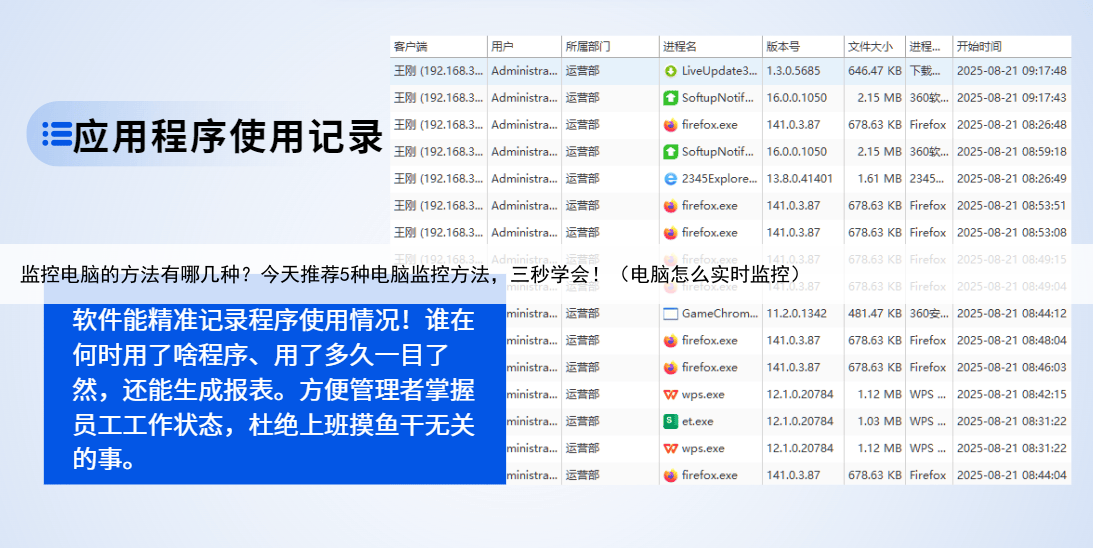1093x548 pixels.
Task: Open the 监控电脑的方法有哪几种 article title
Action: point(410,274)
